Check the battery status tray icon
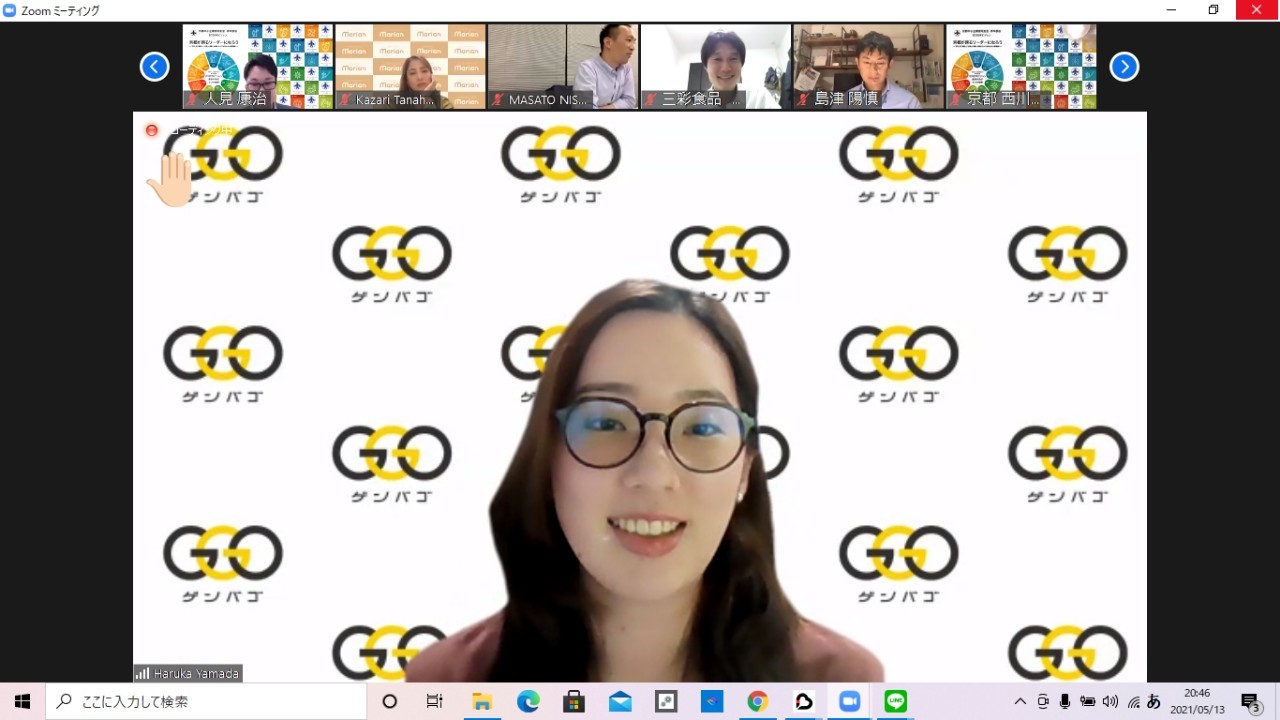The width and height of the screenshot is (1280, 720). pos(1087,702)
